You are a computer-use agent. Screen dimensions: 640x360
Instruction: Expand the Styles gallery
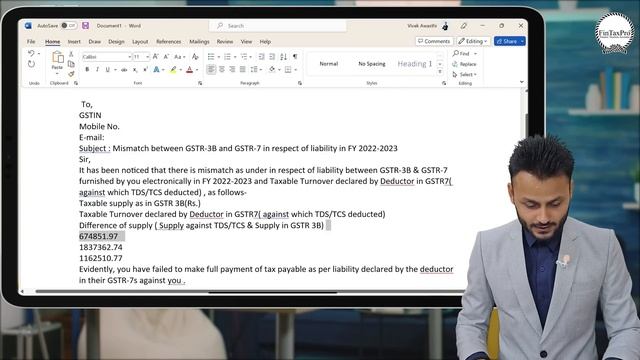(440, 72)
